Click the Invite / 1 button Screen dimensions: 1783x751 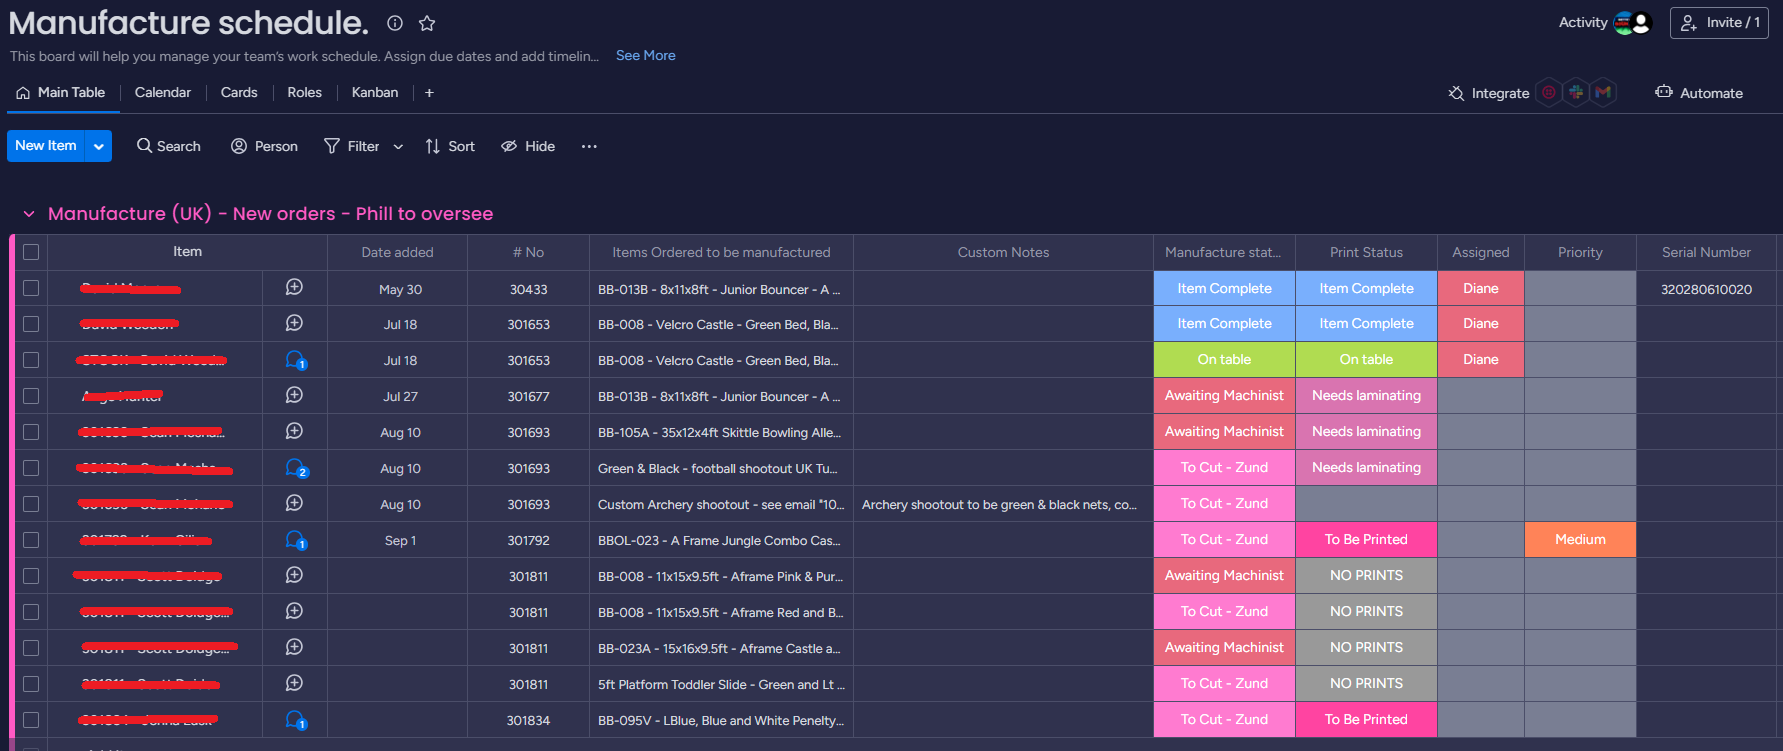[x=1719, y=23]
